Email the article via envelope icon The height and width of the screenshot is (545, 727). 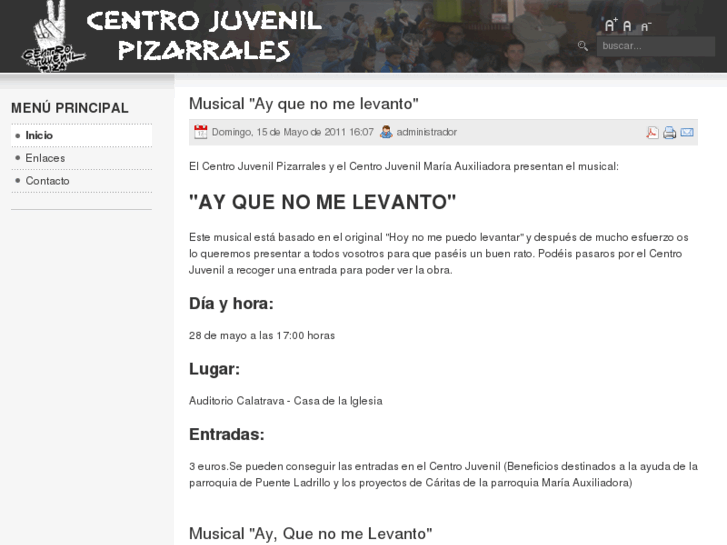pyautogui.click(x=687, y=133)
